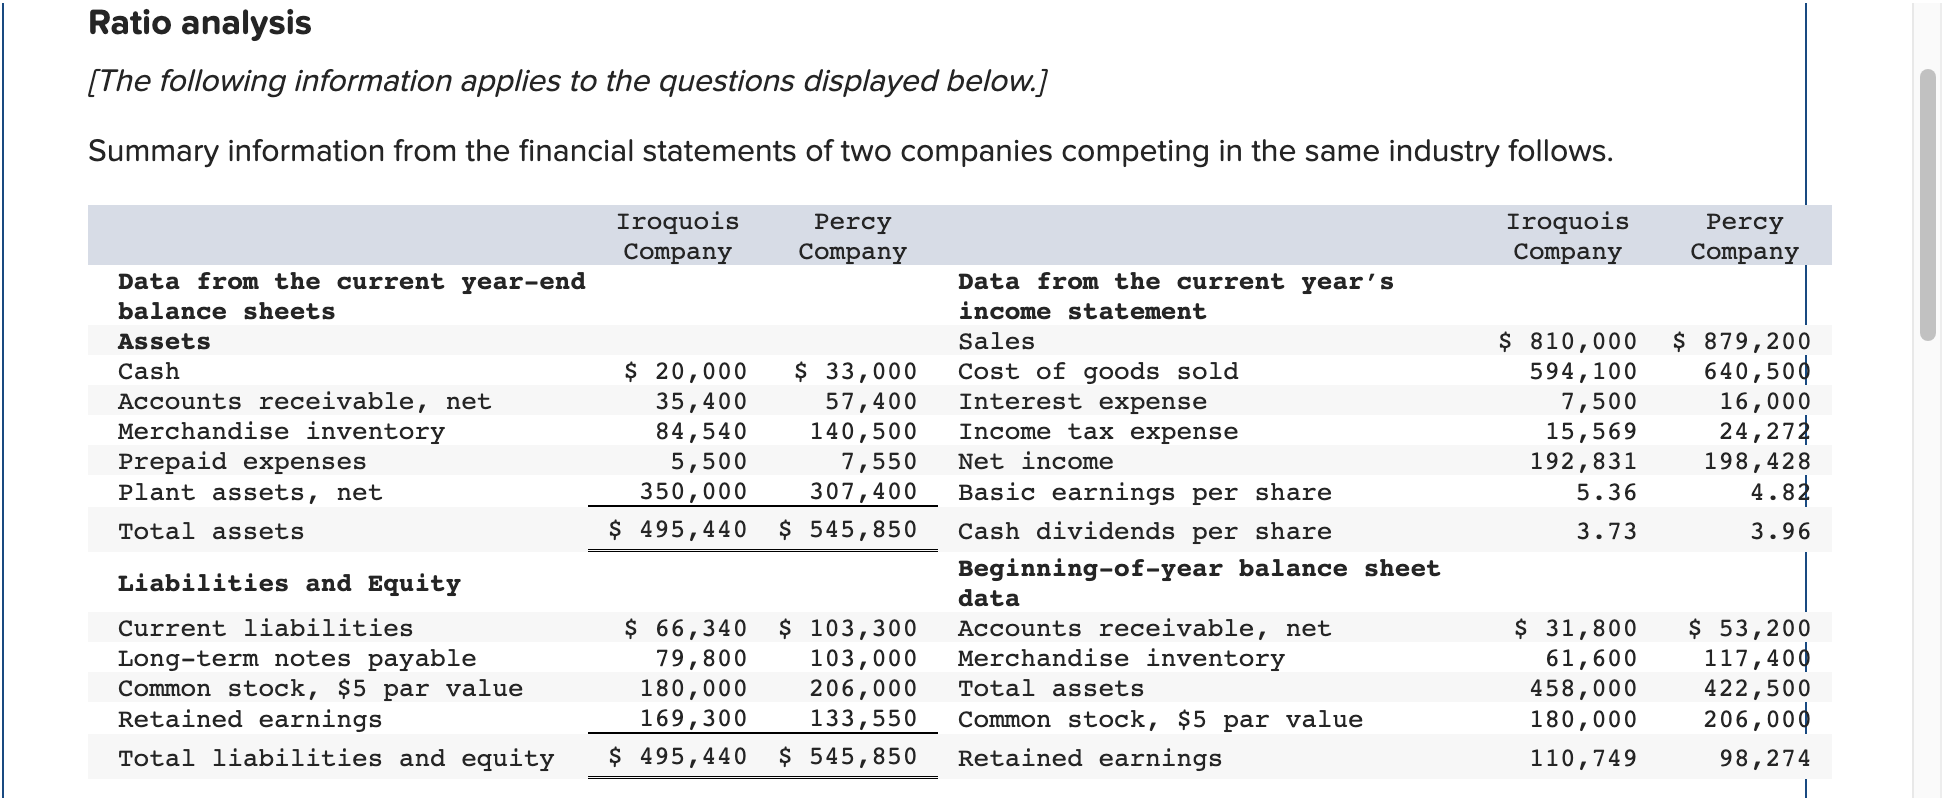Click the Beginning-of-year balance sheet data heading
The height and width of the screenshot is (798, 1947).
[1199, 584]
